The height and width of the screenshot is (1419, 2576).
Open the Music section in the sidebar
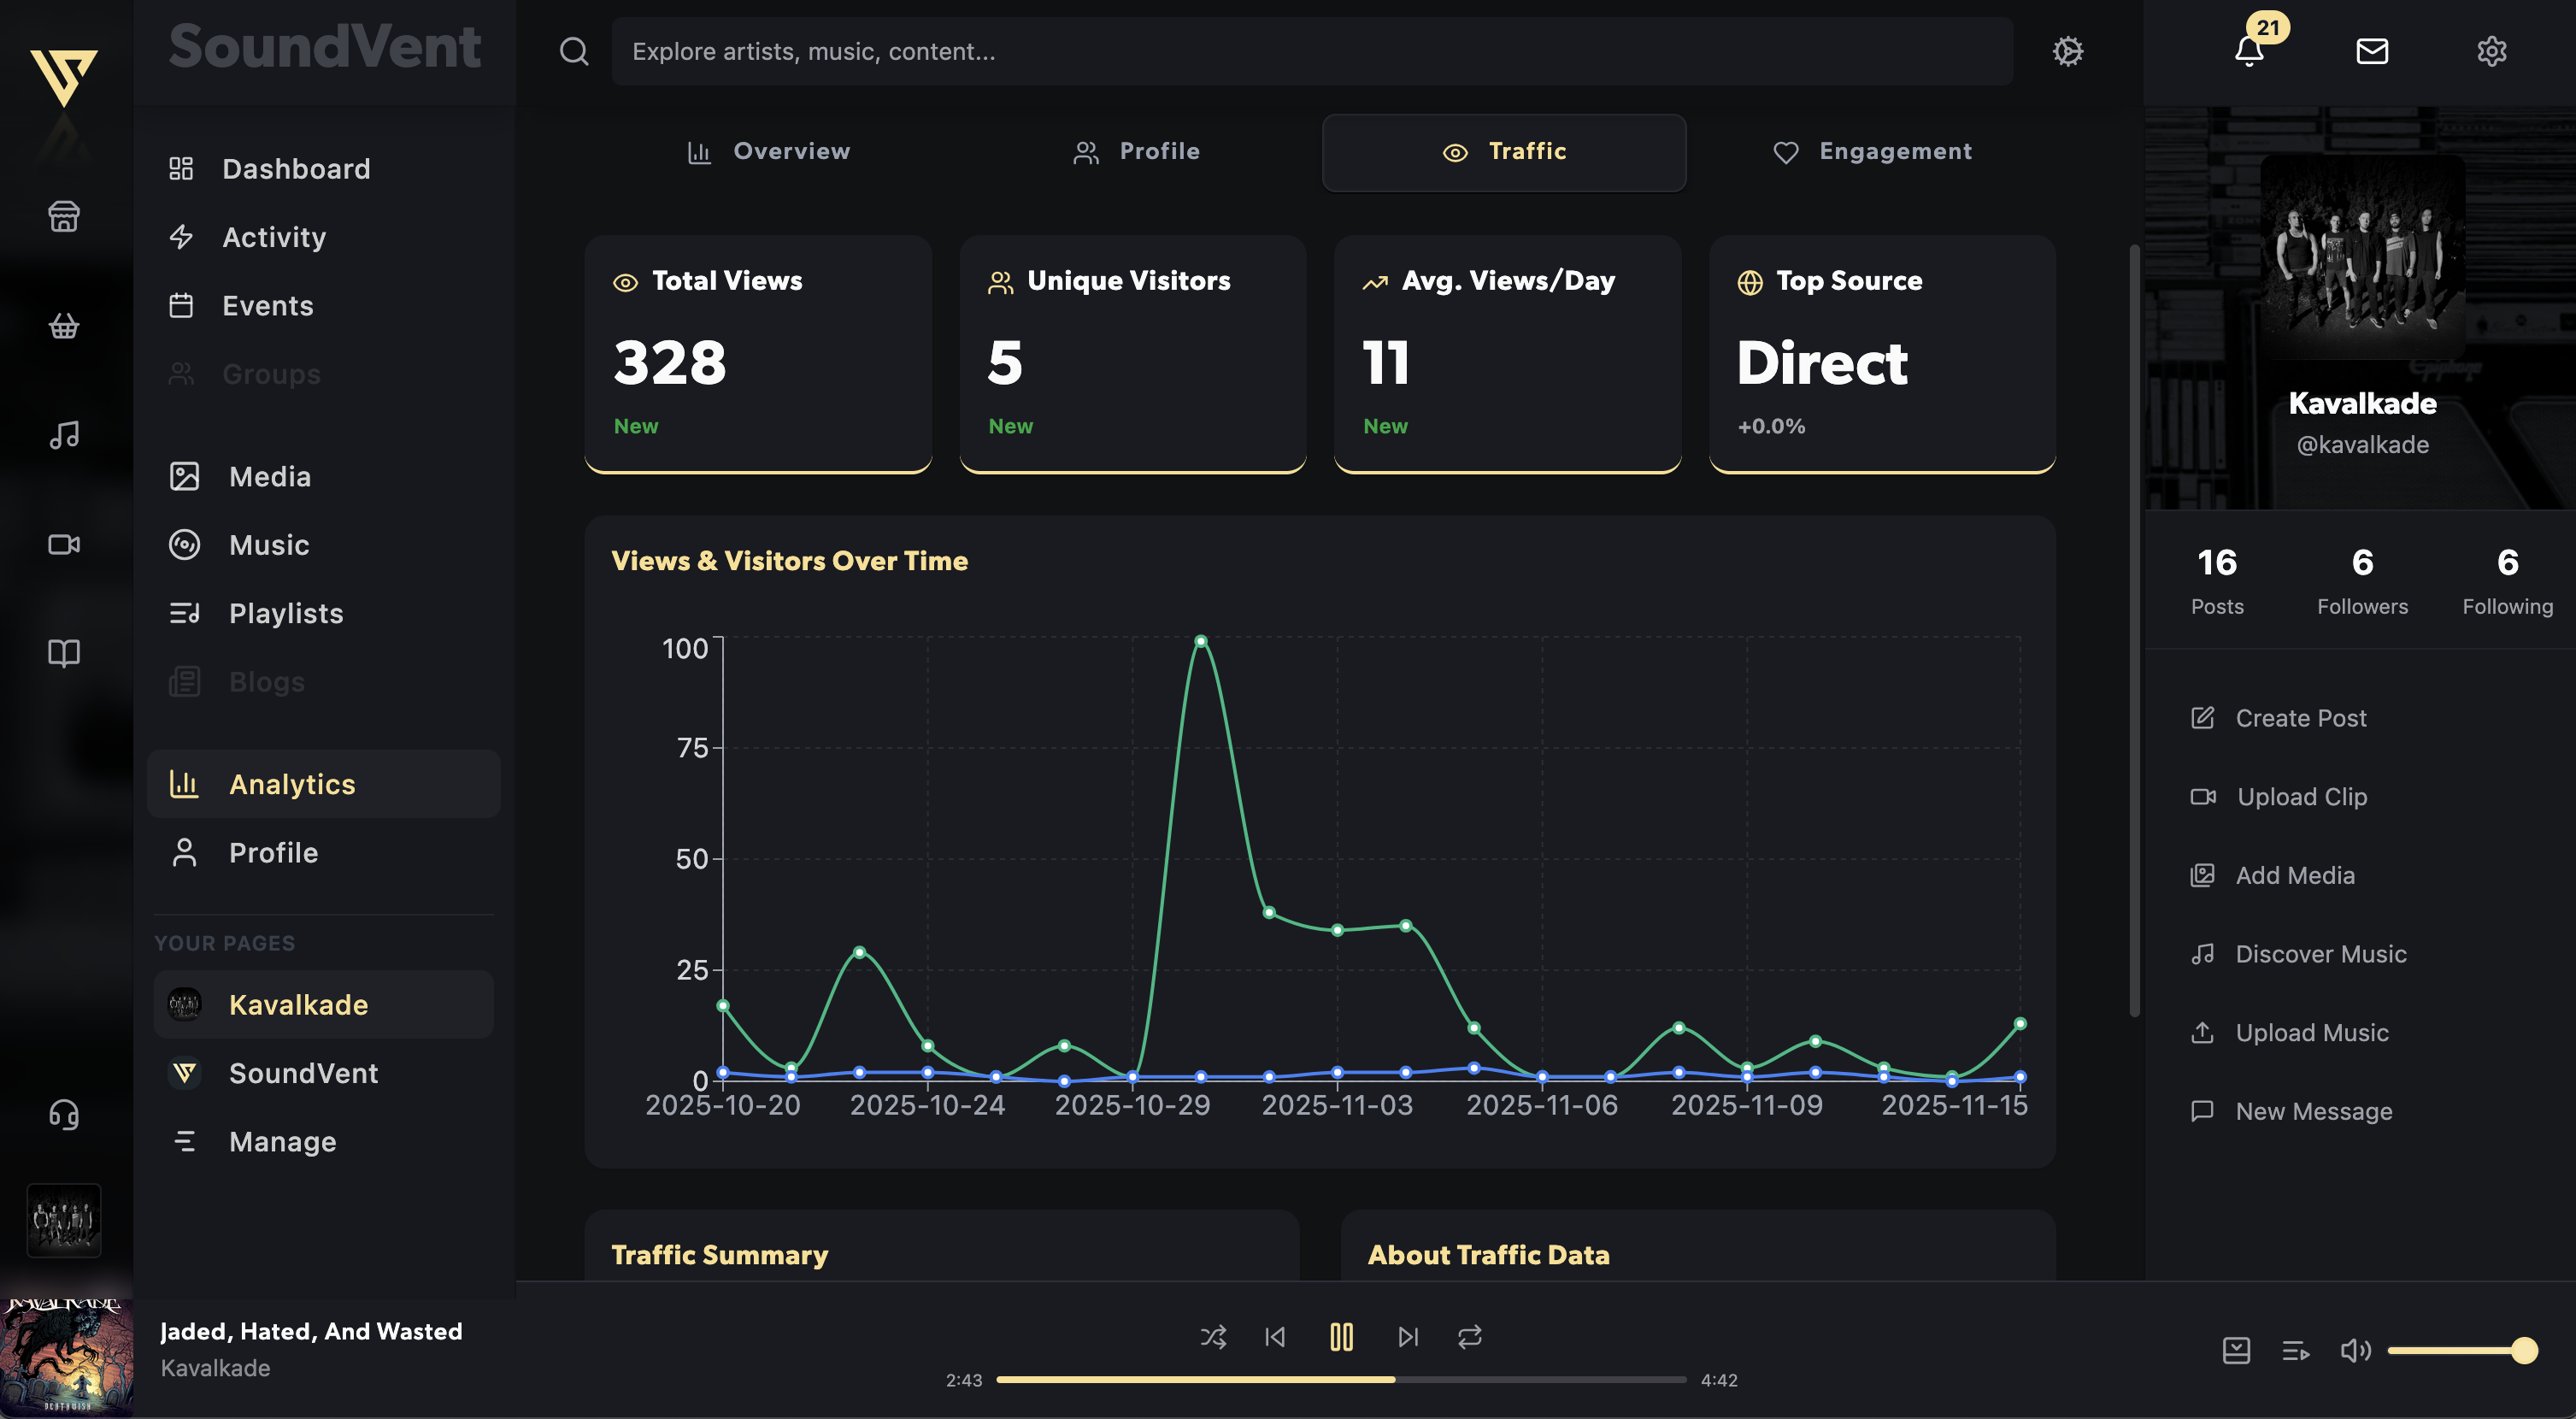269,545
